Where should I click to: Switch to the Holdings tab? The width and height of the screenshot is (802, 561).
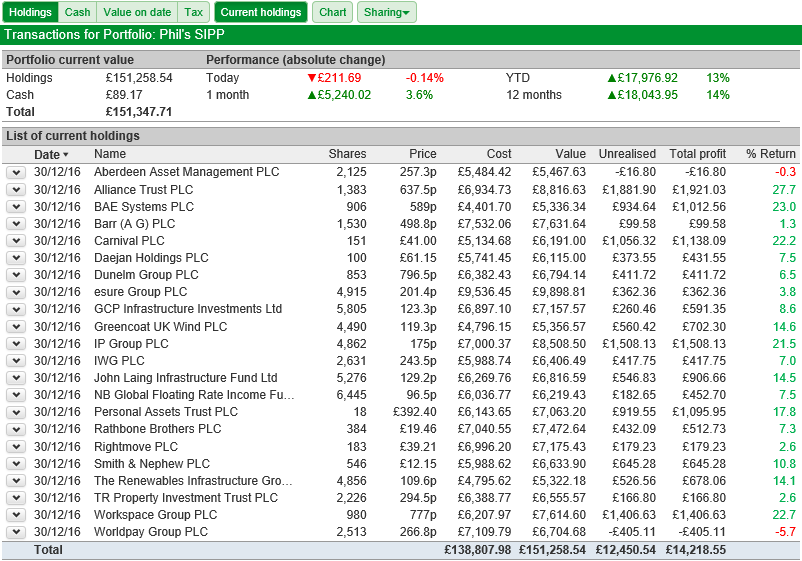pyautogui.click(x=30, y=12)
